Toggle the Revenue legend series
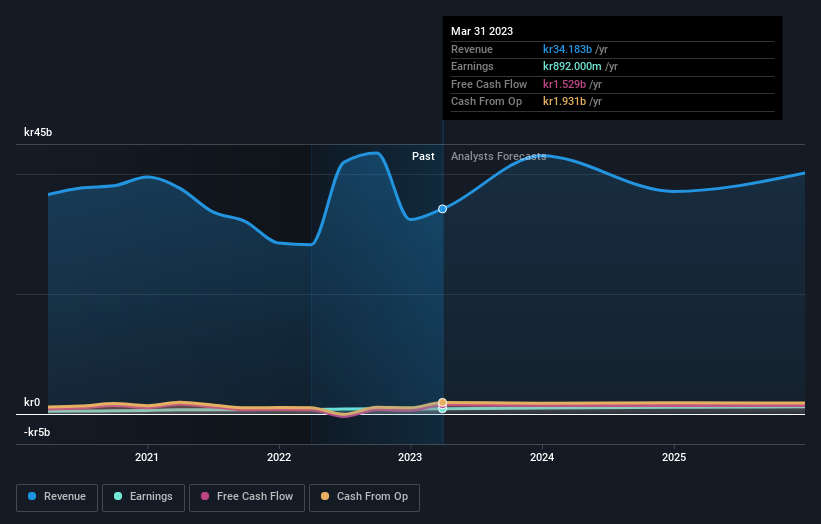Viewport: 821px width, 524px height. (x=57, y=497)
